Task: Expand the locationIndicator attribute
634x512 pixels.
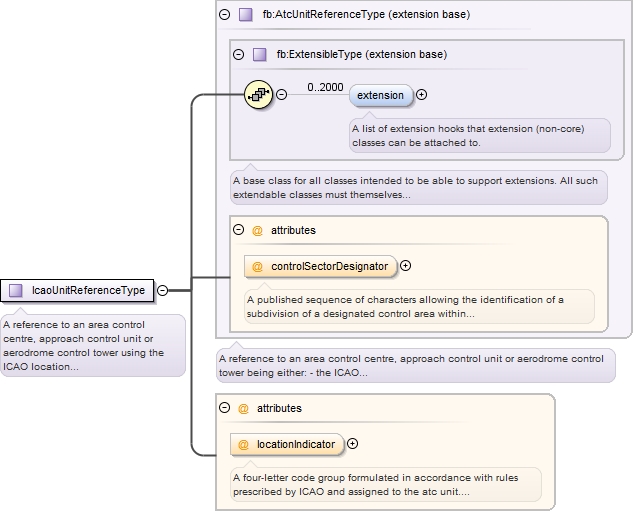Action: point(352,444)
